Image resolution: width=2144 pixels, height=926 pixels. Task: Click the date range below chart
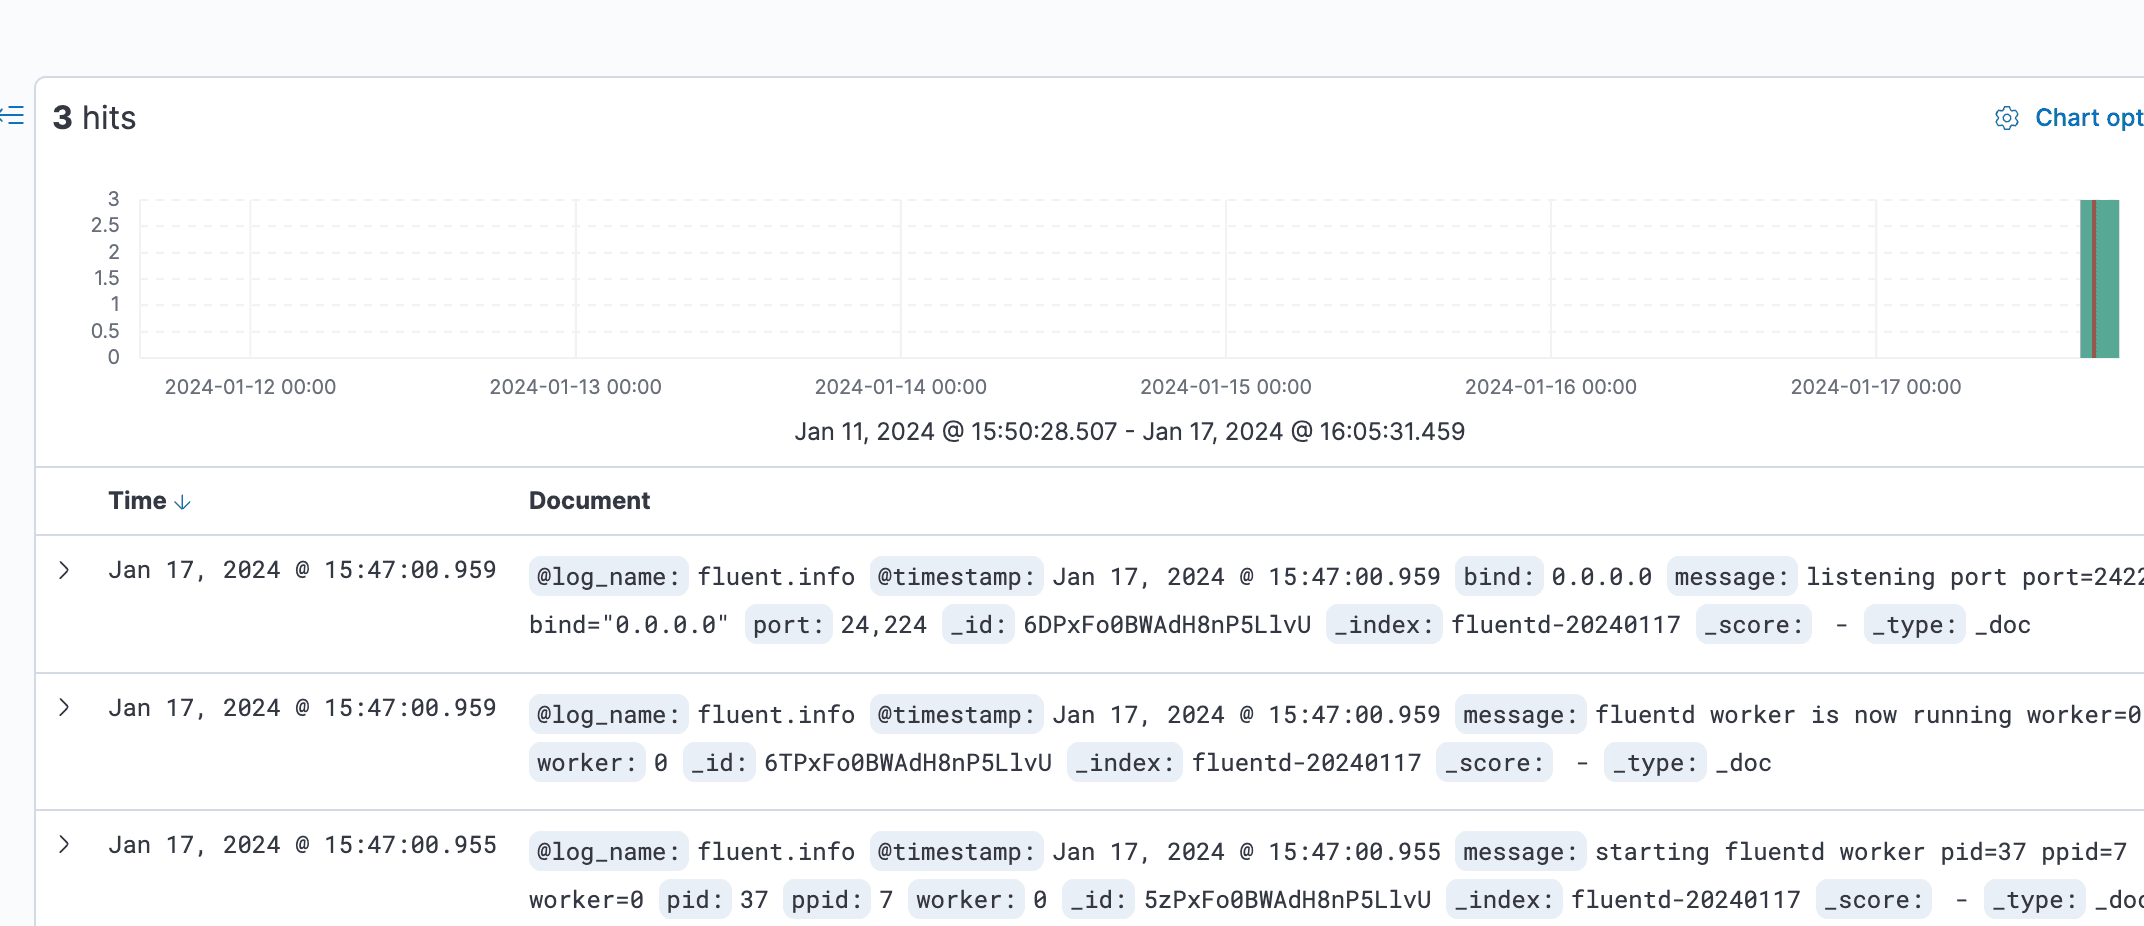(1130, 432)
